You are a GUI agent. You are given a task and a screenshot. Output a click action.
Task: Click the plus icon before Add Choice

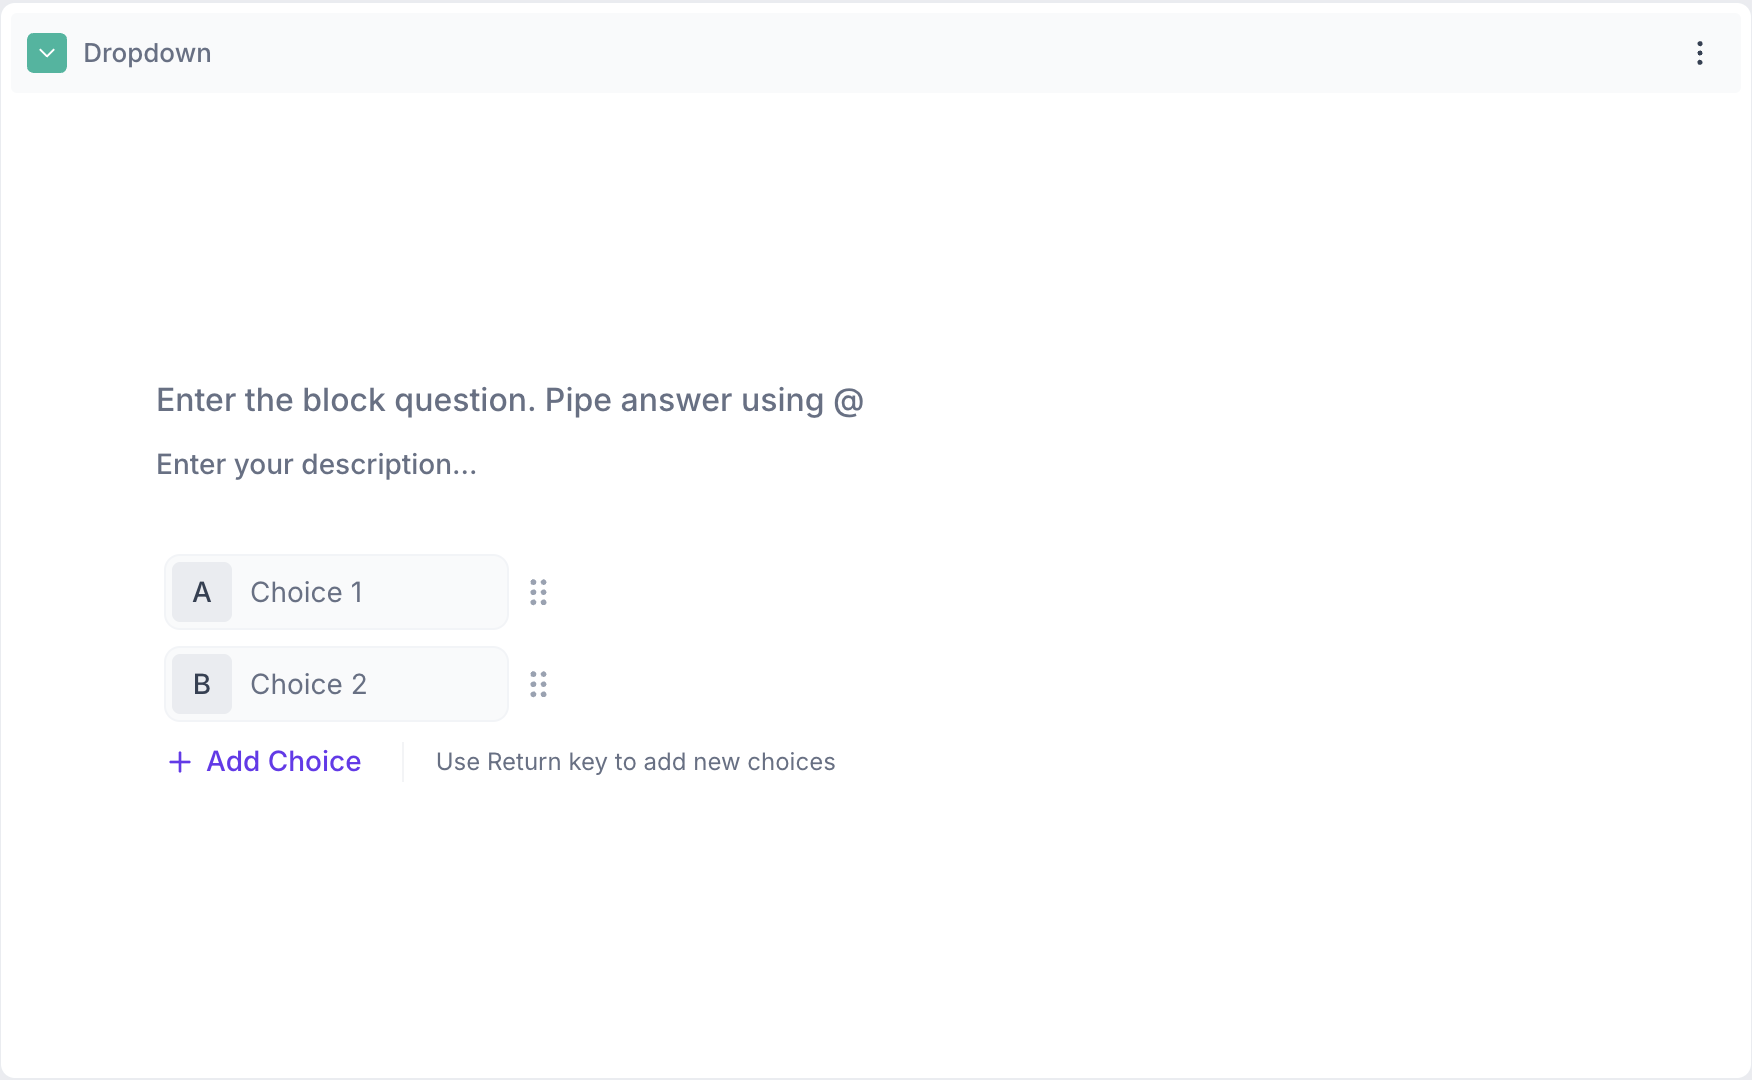click(180, 762)
